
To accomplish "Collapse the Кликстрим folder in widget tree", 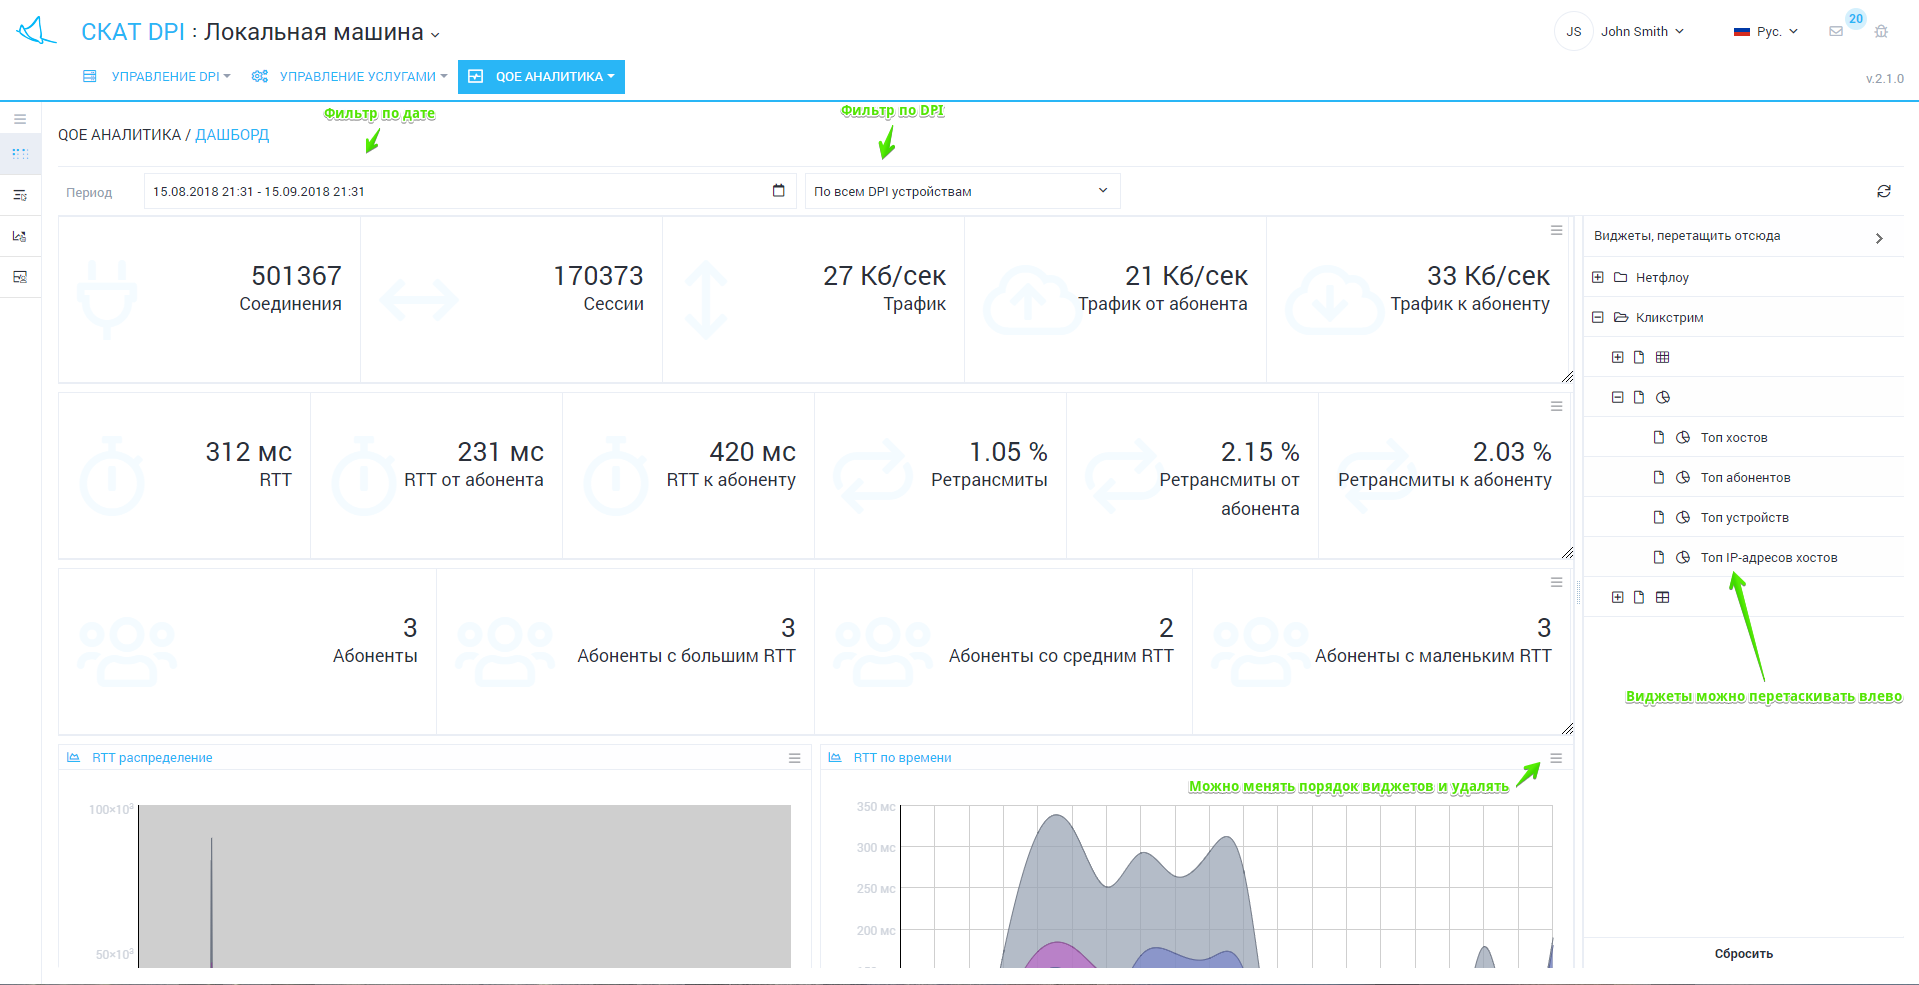I will coord(1598,317).
